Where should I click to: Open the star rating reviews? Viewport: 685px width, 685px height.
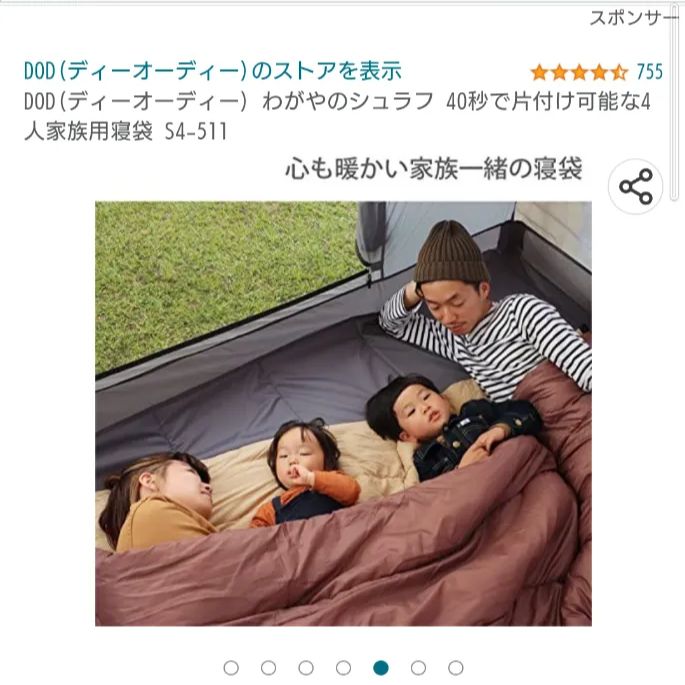click(x=579, y=73)
